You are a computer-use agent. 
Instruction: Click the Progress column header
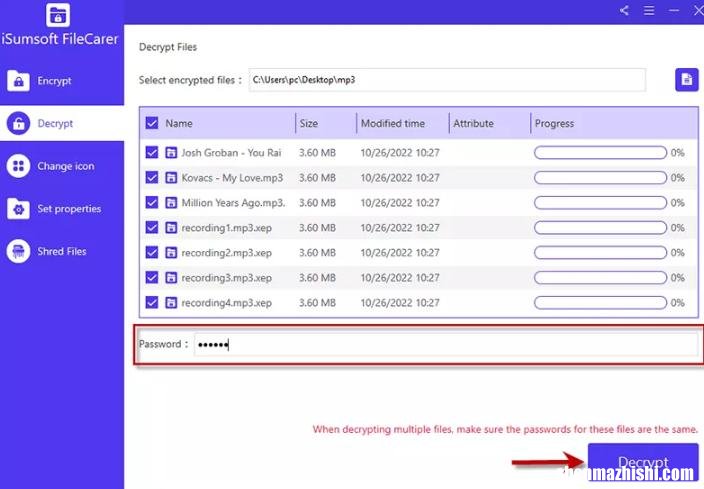point(554,123)
